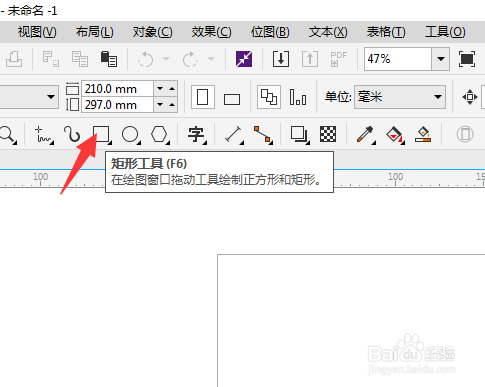Select the Zoom magnifier tool
485x387 pixels.
pyautogui.click(x=7, y=135)
